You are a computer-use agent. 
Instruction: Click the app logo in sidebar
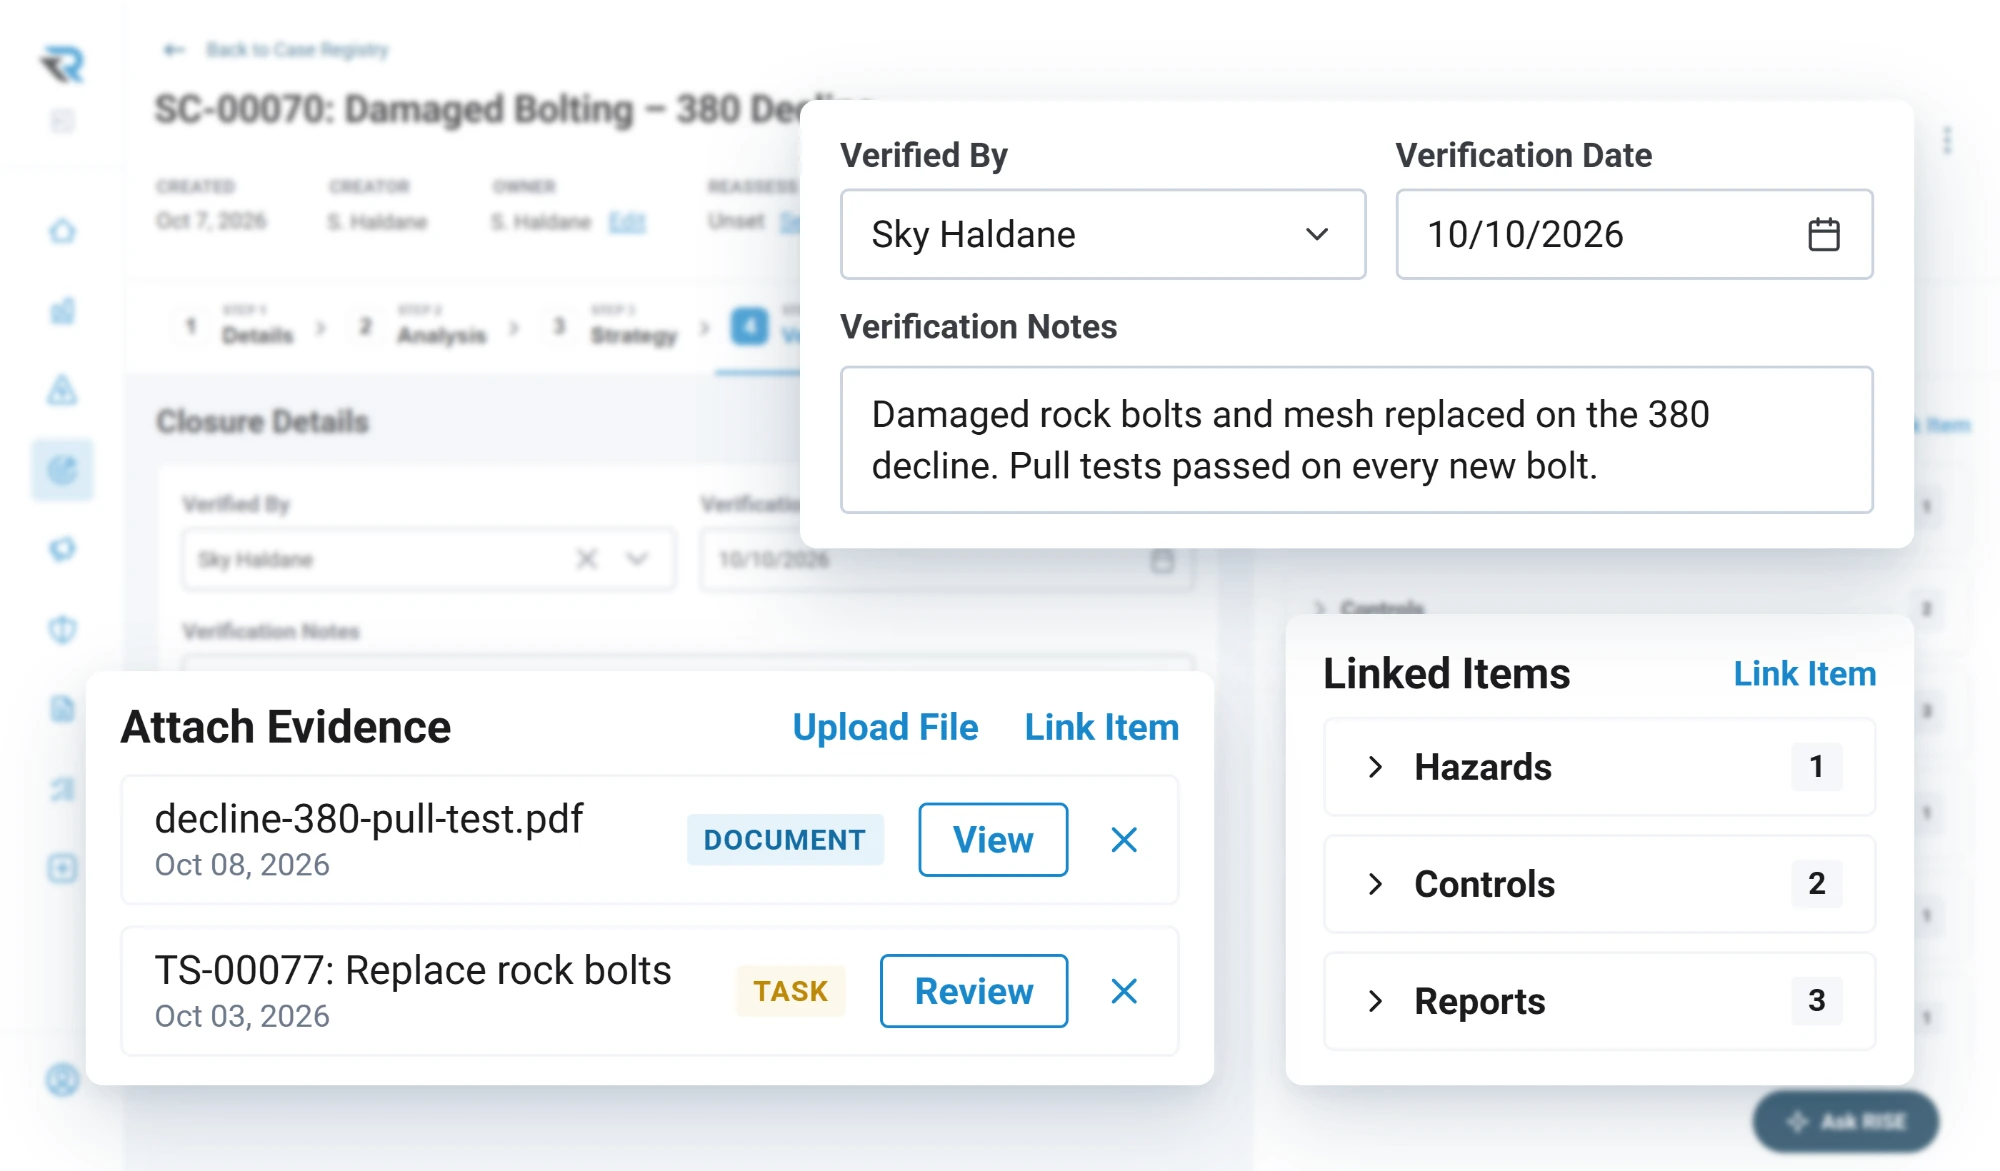coord(63,64)
